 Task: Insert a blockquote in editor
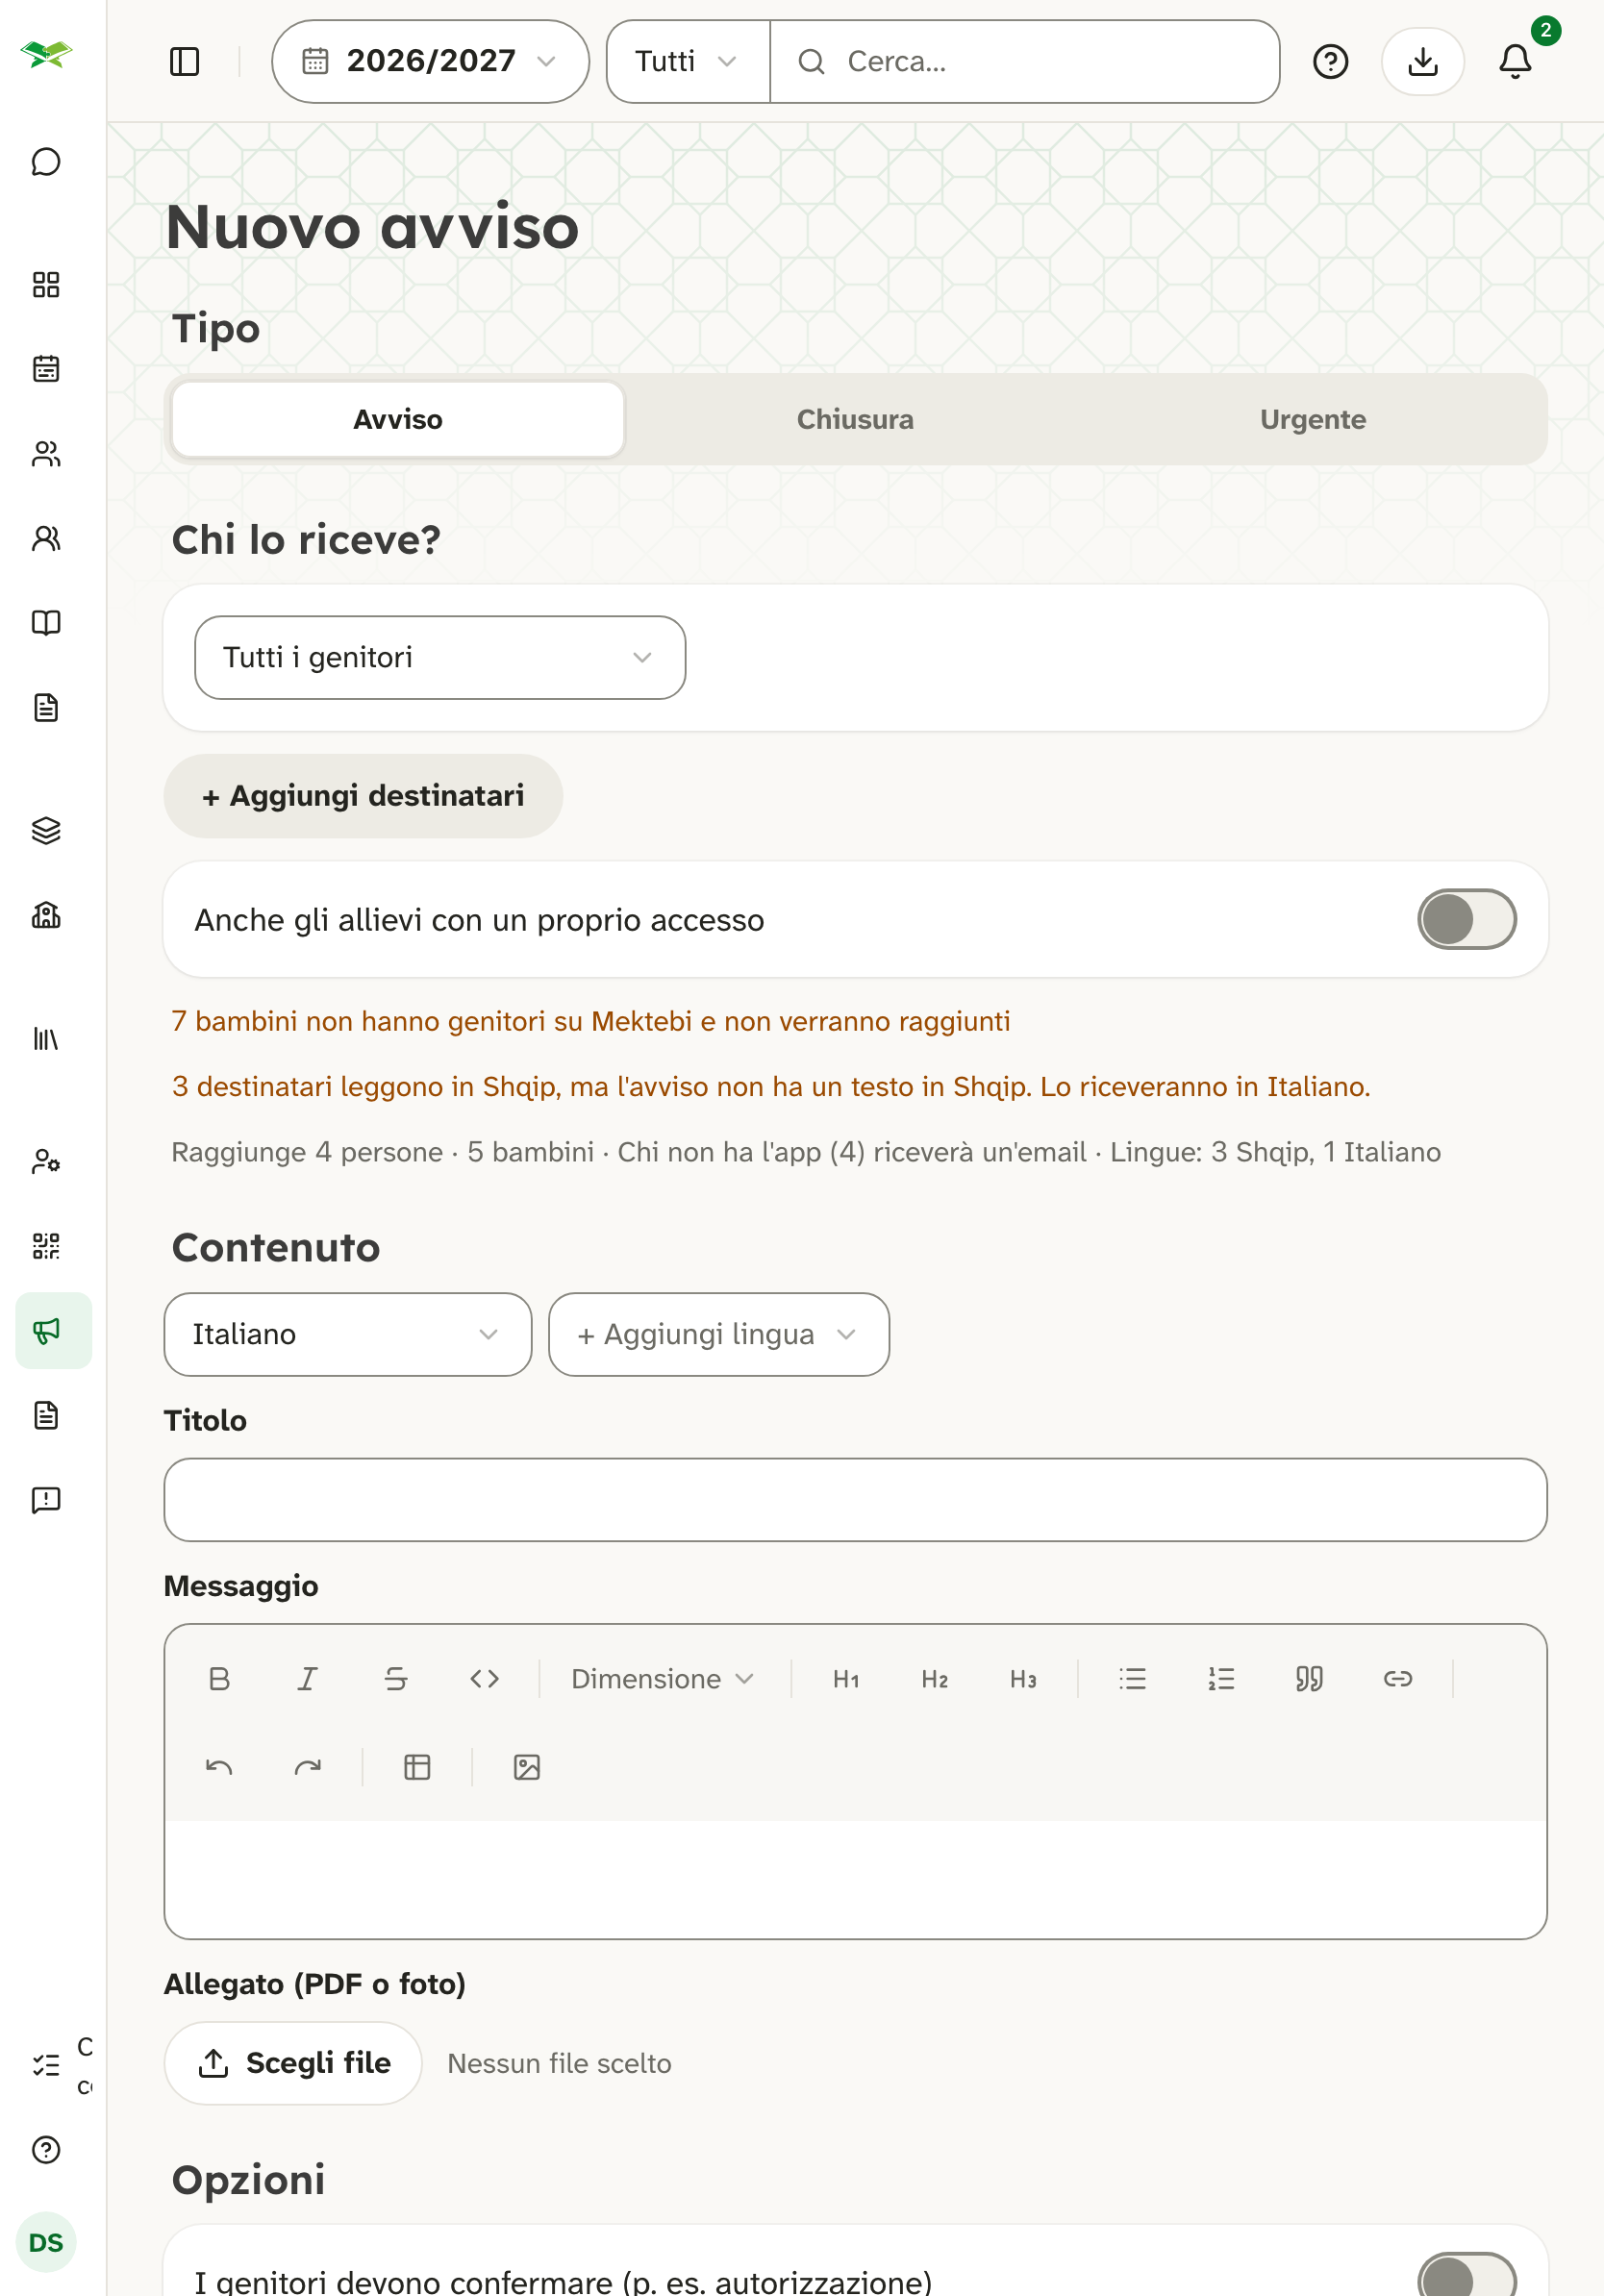pos(1309,1679)
